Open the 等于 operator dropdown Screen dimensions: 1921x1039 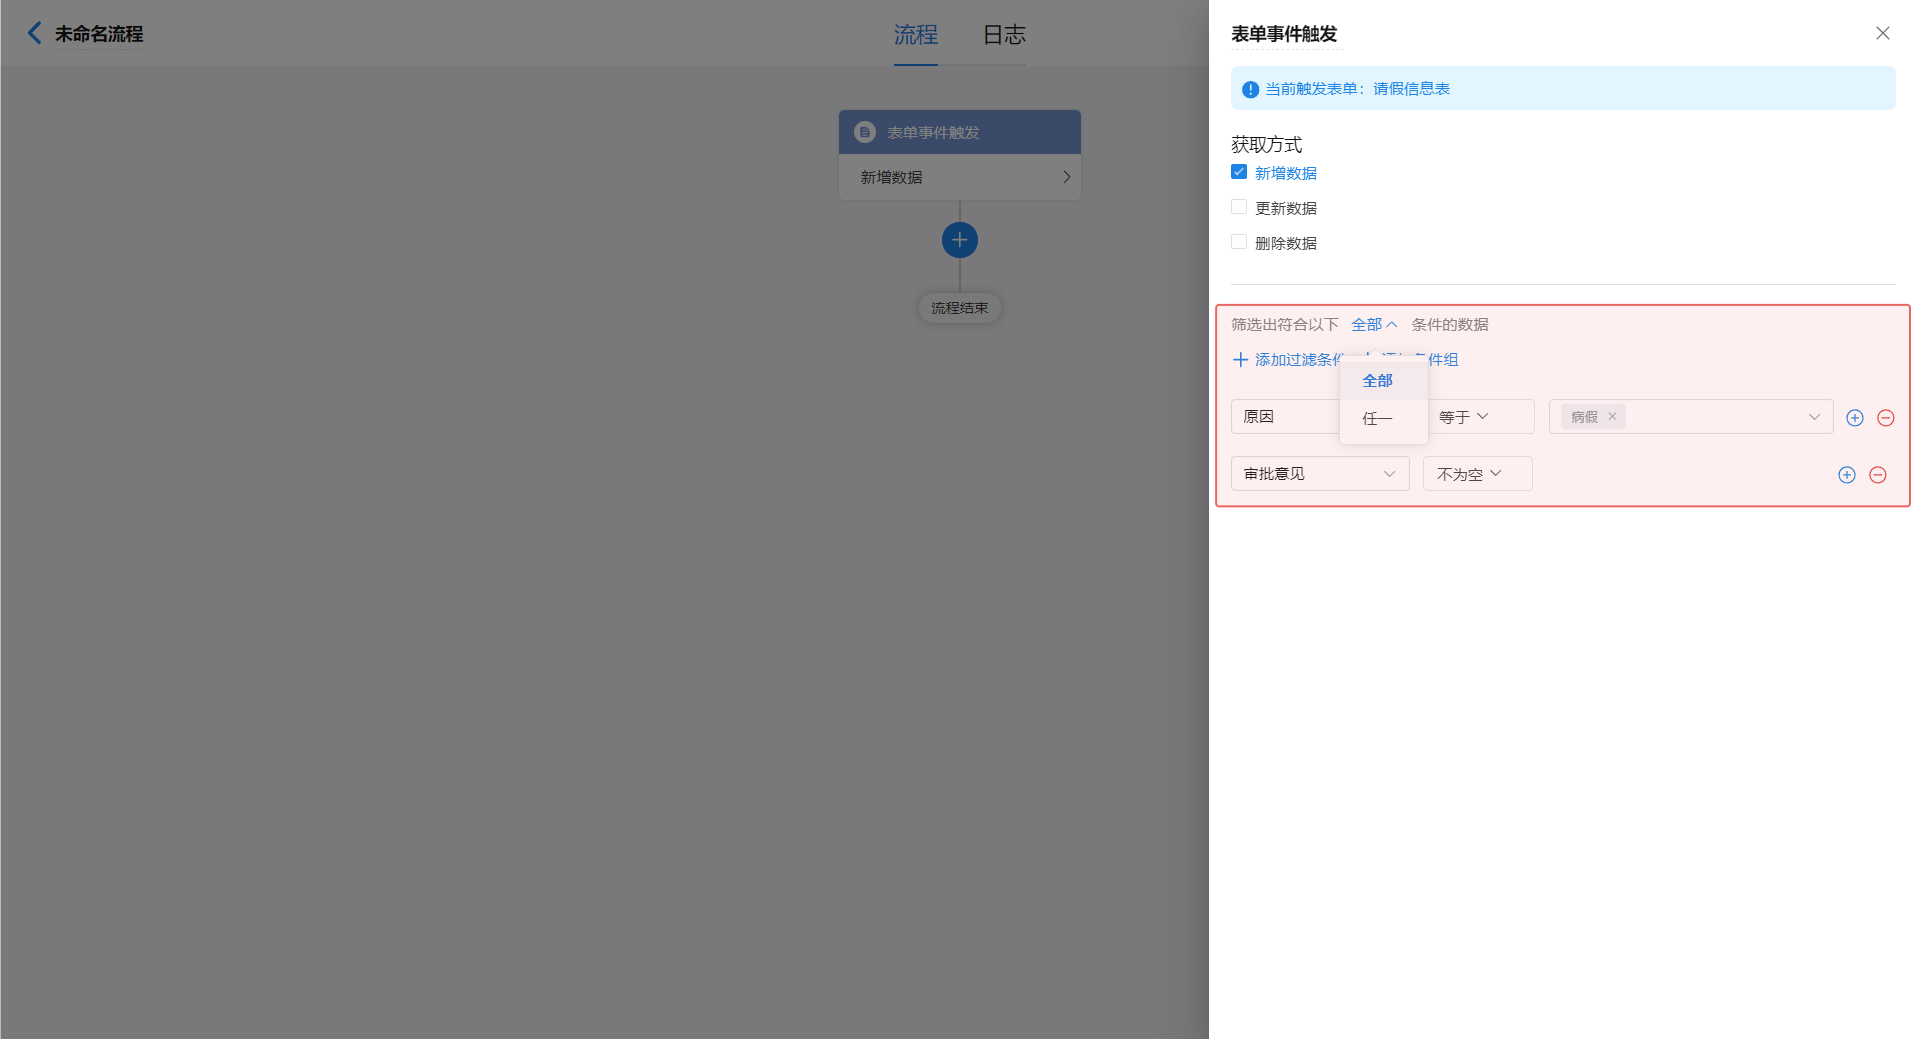tap(1464, 417)
